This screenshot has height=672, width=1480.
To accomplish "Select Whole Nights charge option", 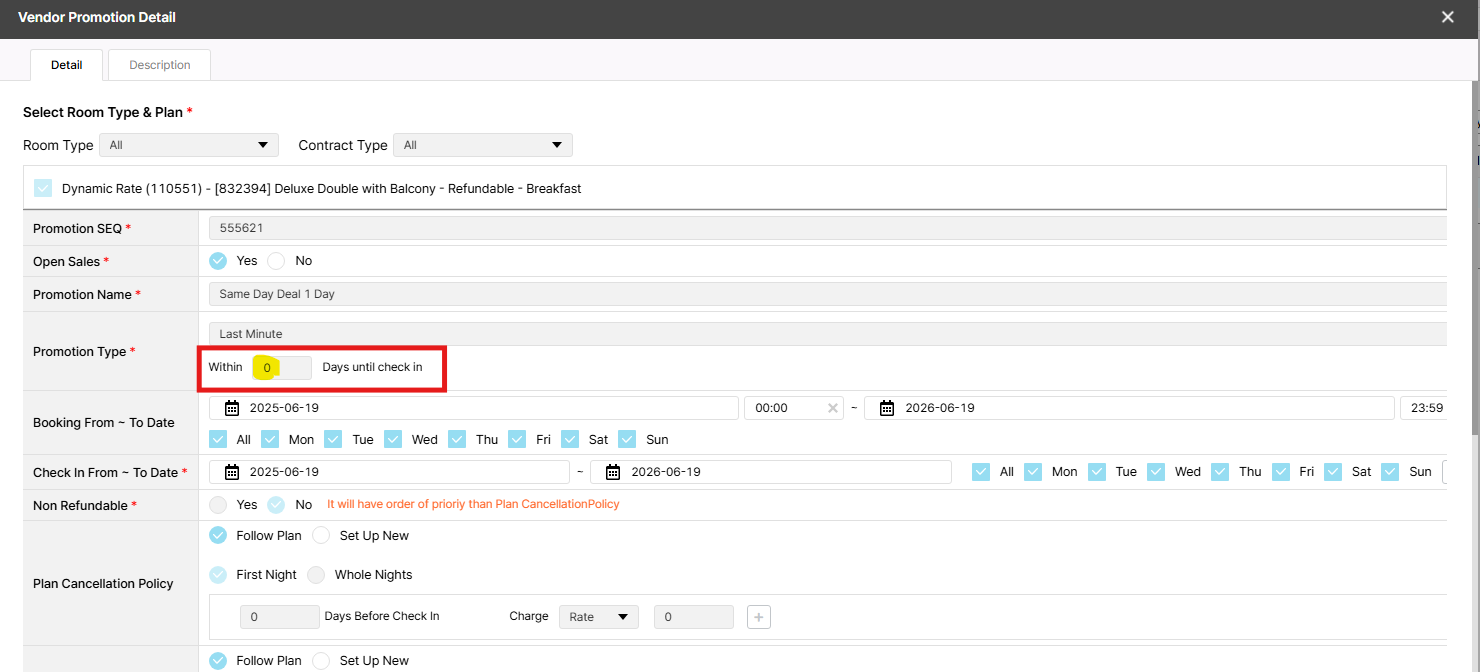I will pos(316,575).
